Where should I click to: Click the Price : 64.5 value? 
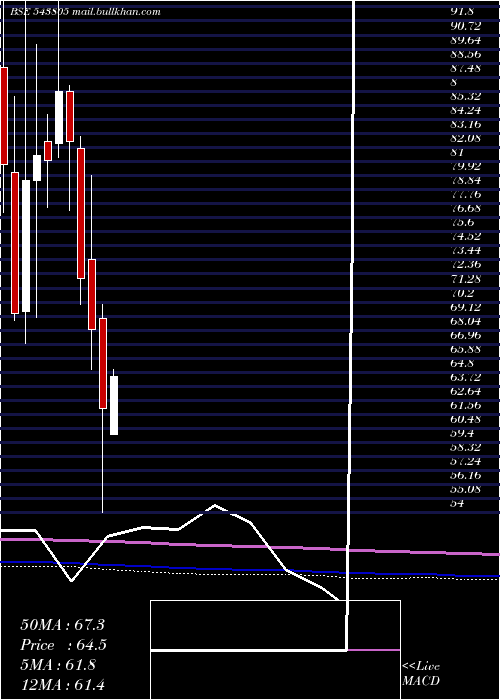click(63, 645)
